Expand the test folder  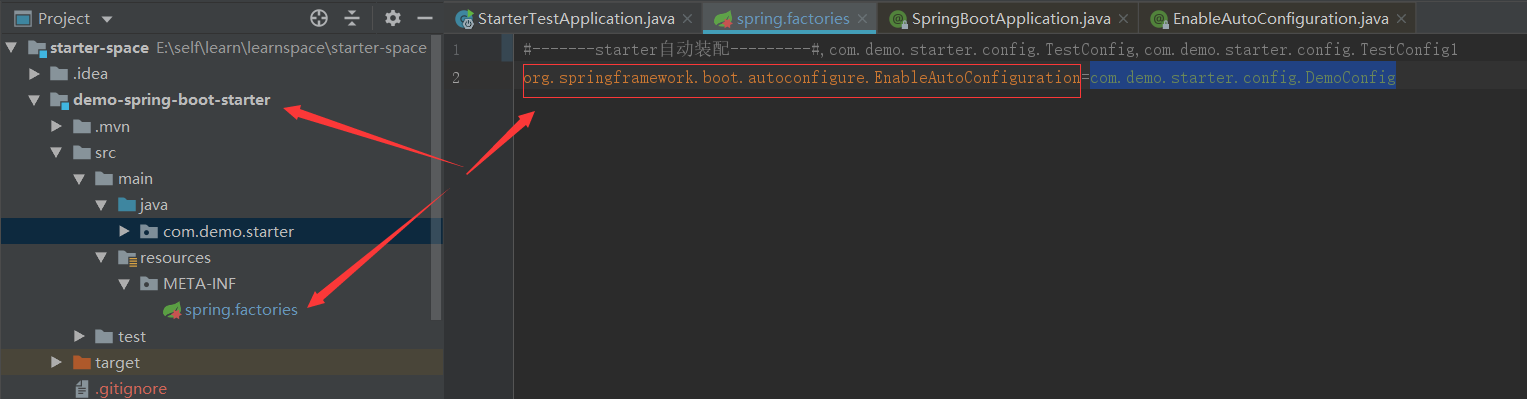pyautogui.click(x=79, y=336)
